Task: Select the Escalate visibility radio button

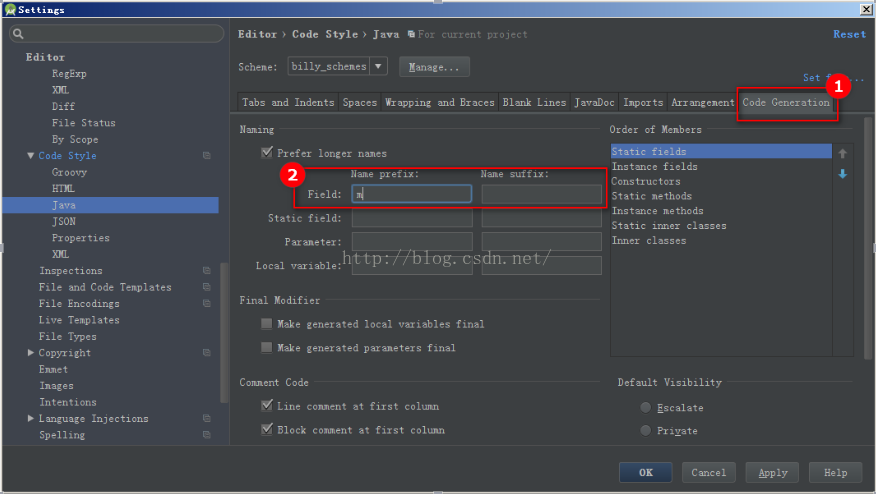Action: coord(645,407)
